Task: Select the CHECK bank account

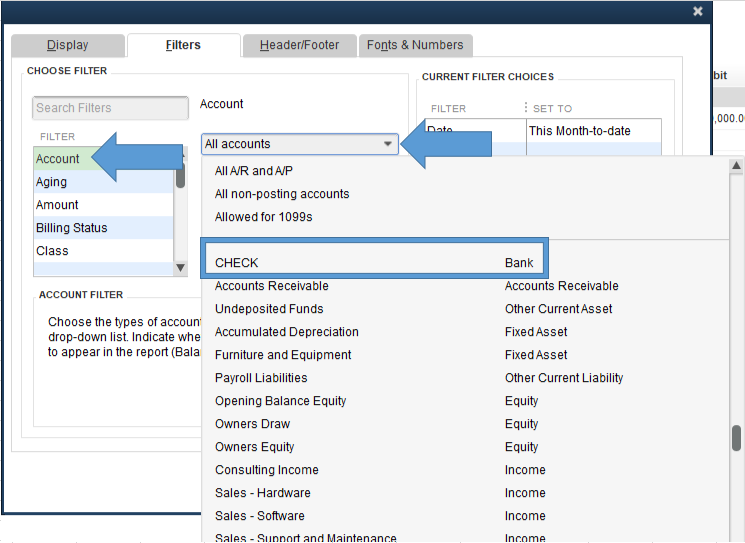Action: [x=374, y=263]
